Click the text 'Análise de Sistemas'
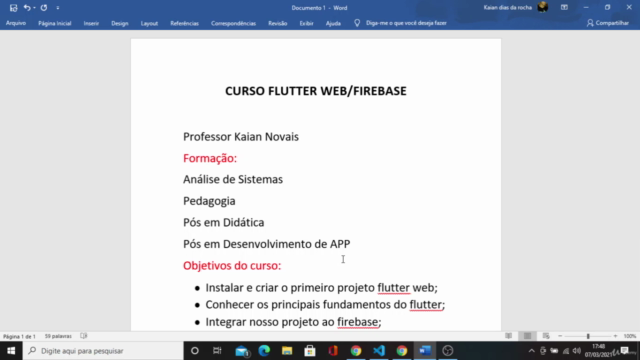640x360 pixels. pos(233,179)
